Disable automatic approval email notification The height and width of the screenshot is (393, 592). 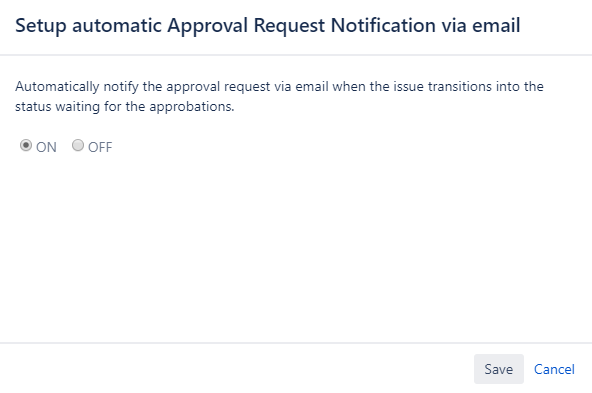pos(78,145)
